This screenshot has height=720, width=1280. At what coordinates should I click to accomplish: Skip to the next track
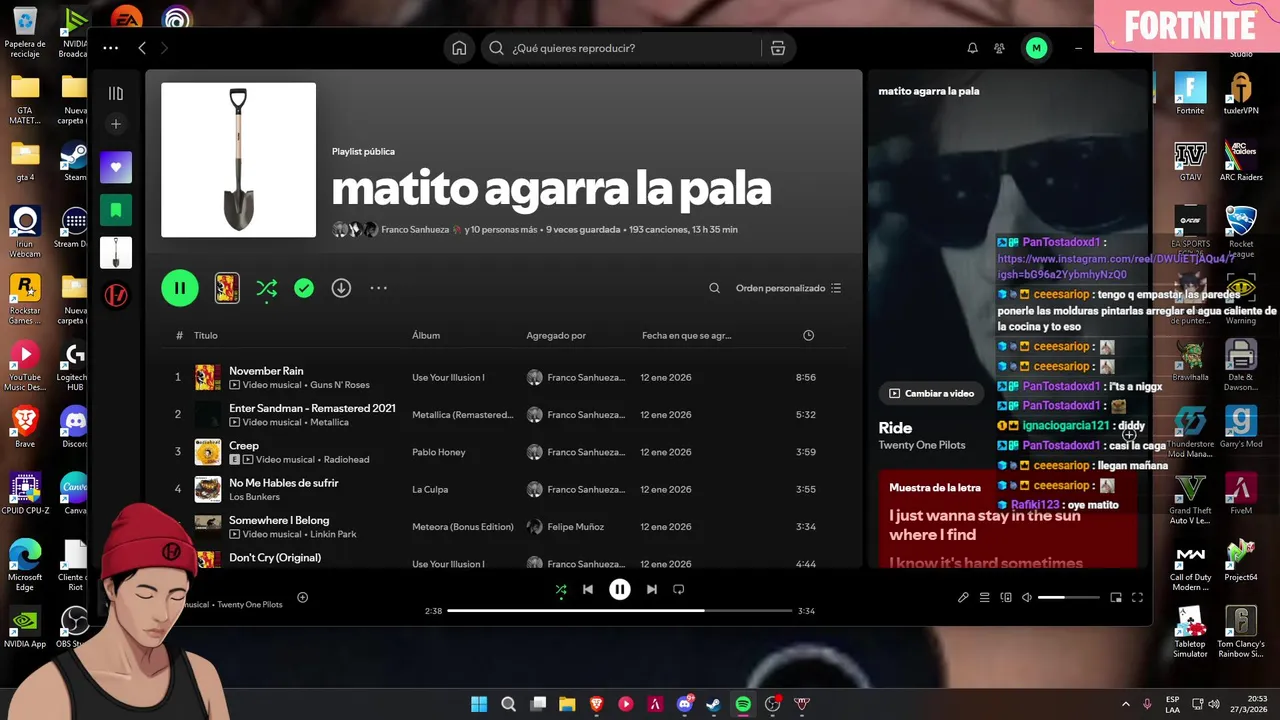click(x=652, y=590)
